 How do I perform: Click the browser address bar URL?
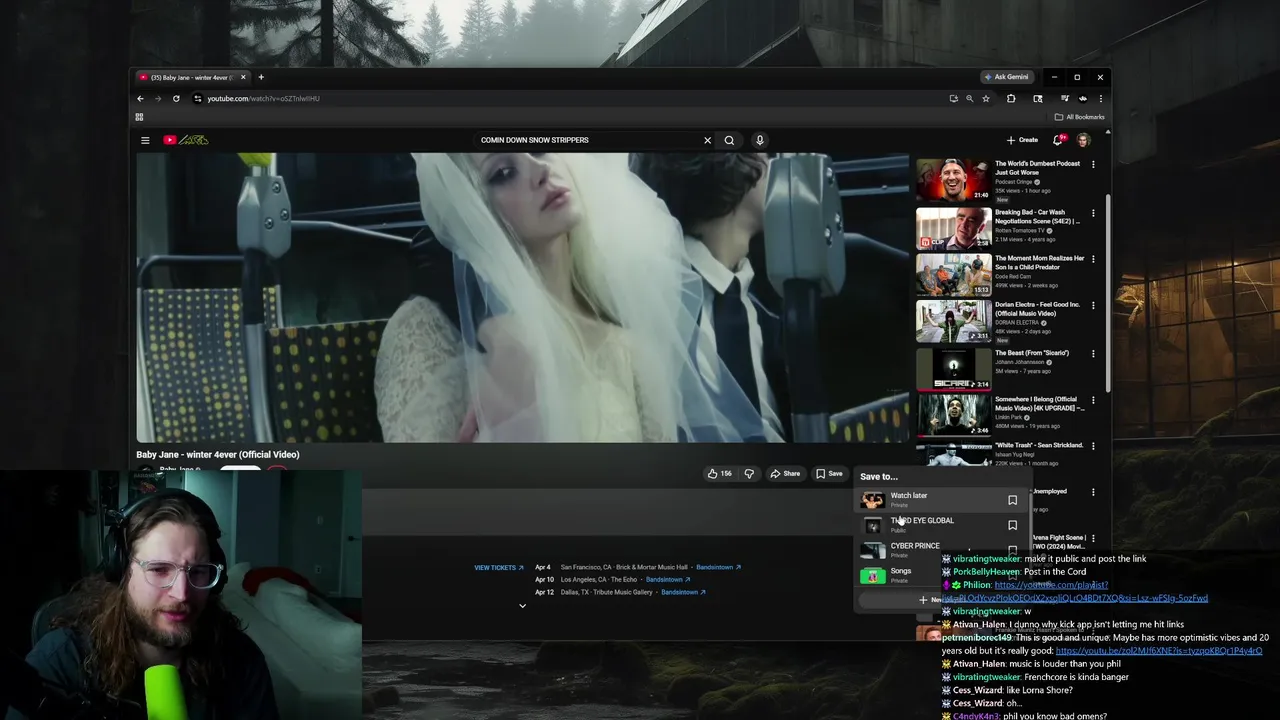(x=263, y=98)
